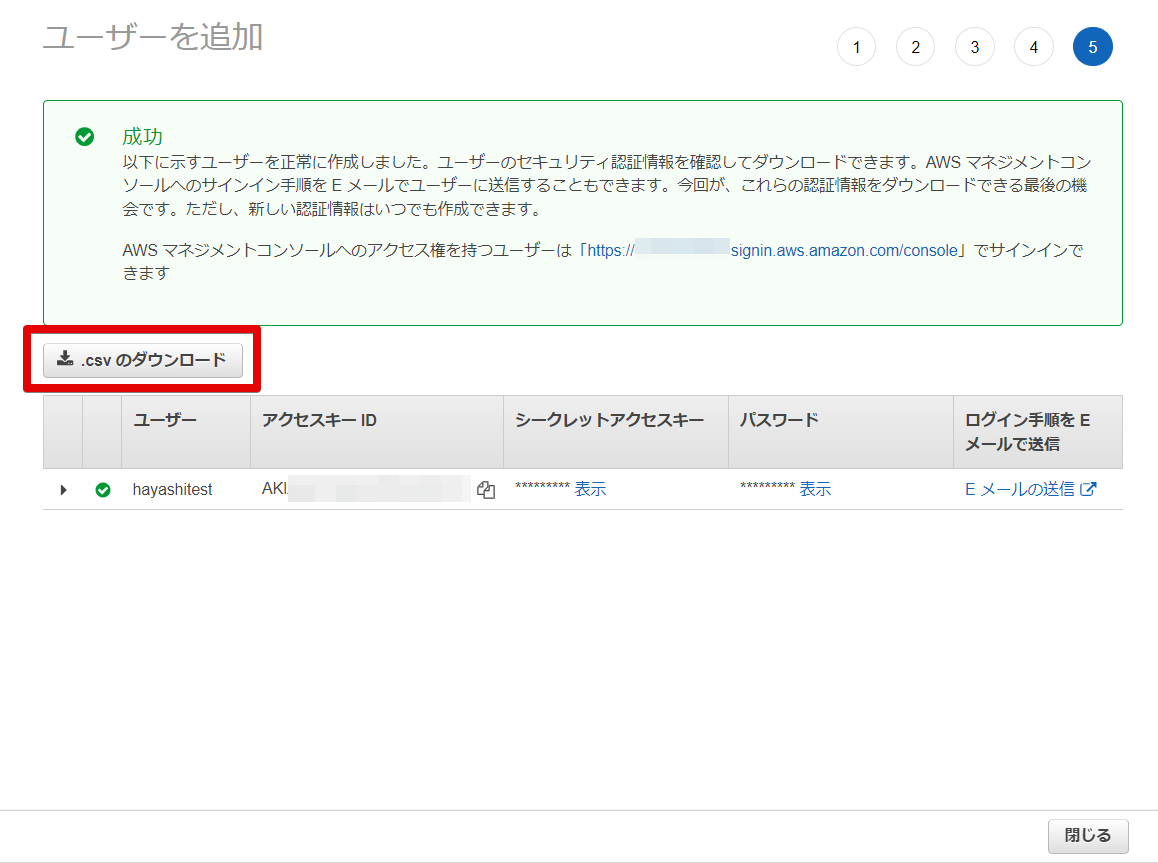Reveal the password with the 表示 link
Screen dimensions: 1158x863
(815, 489)
